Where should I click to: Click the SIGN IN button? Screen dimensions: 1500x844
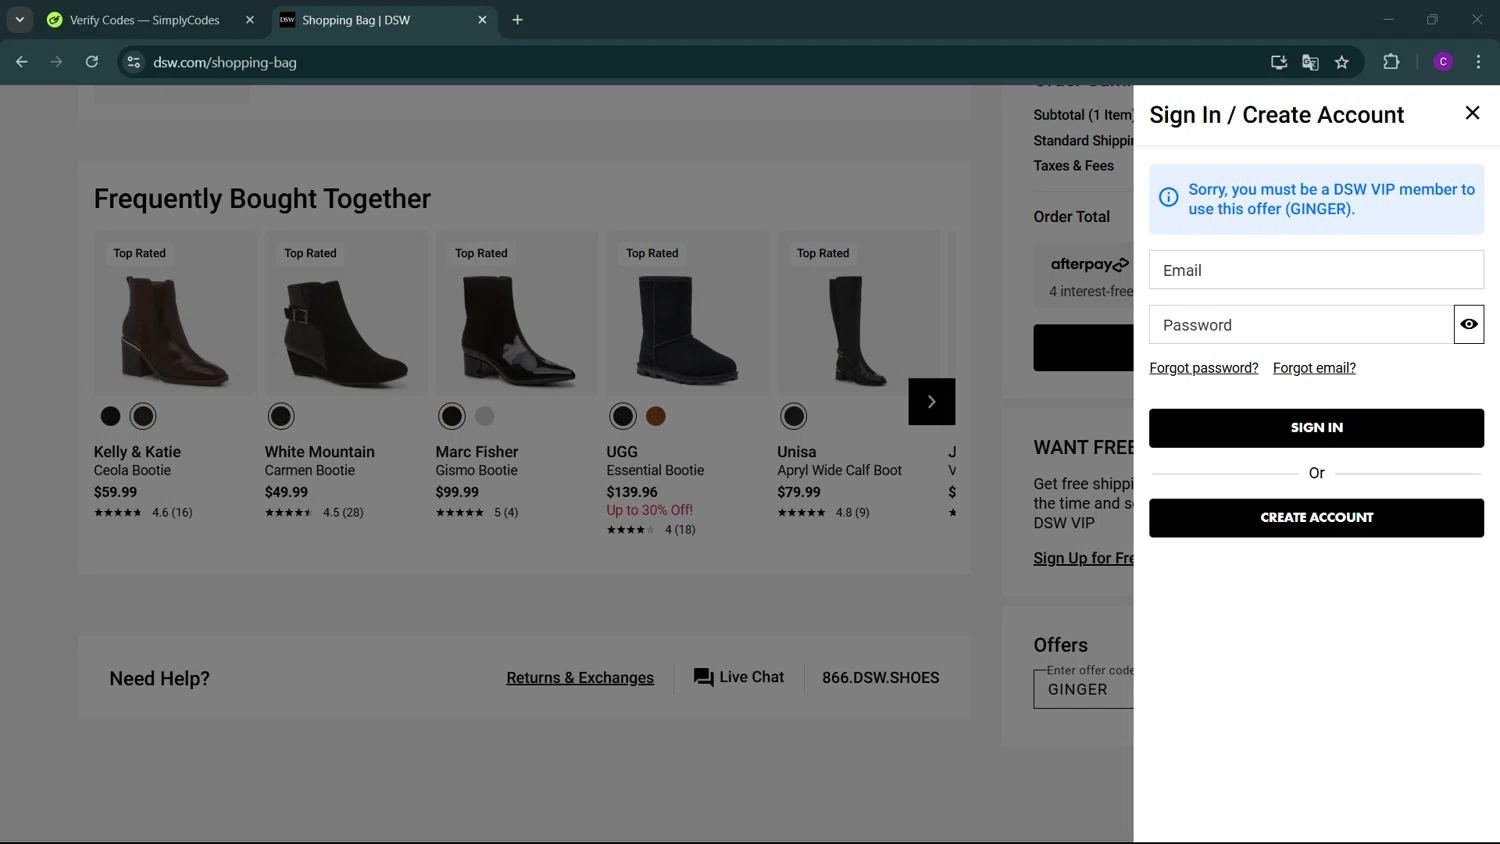coord(1316,428)
